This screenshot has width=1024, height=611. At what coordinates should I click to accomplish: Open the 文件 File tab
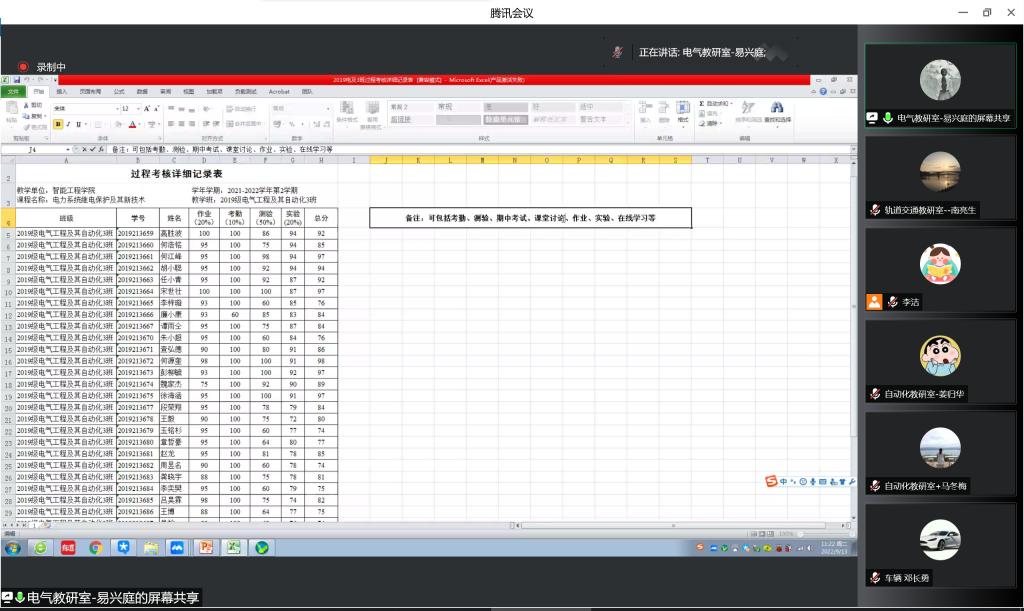13,91
